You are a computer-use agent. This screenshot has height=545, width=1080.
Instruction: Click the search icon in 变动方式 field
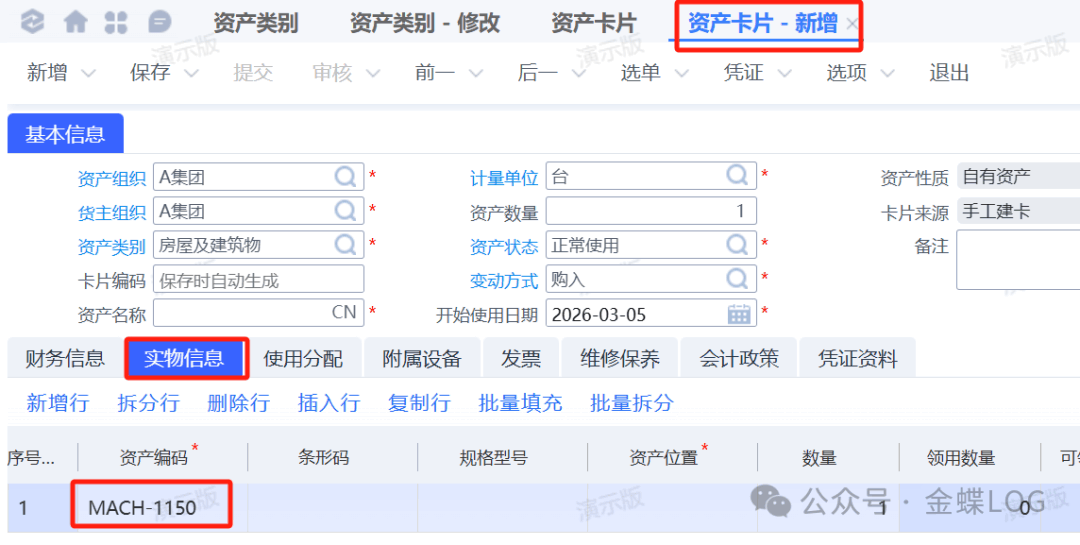[x=738, y=279]
